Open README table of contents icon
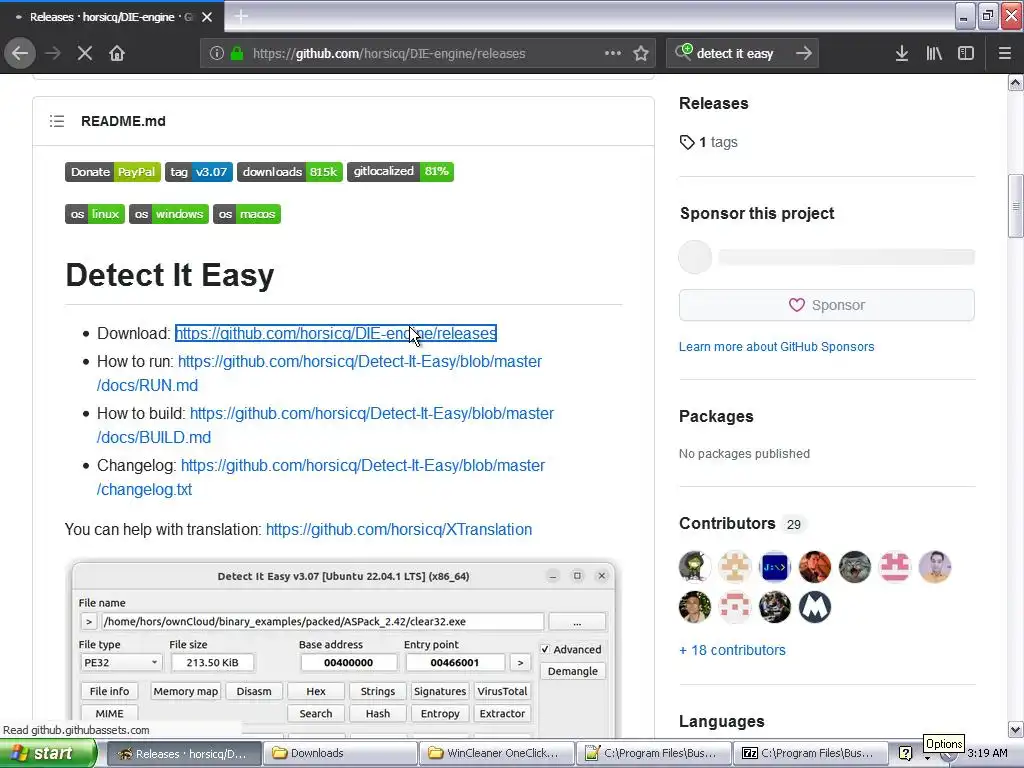The width and height of the screenshot is (1024, 768). (57, 121)
